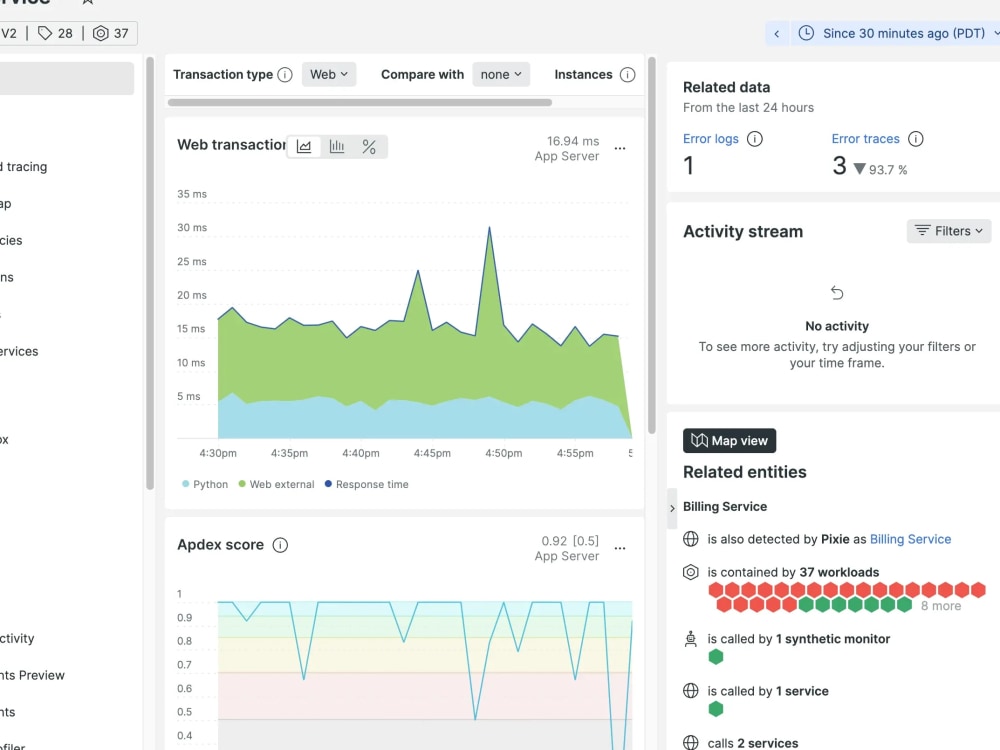Open Apdex score chart more options menu
Screen dimensions: 1000x750
point(620,548)
